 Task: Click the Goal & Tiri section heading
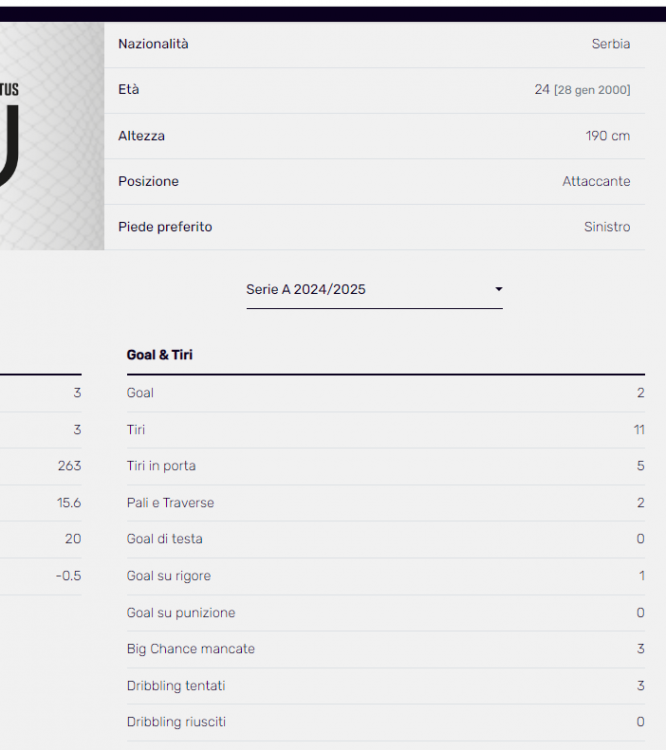[x=160, y=355]
